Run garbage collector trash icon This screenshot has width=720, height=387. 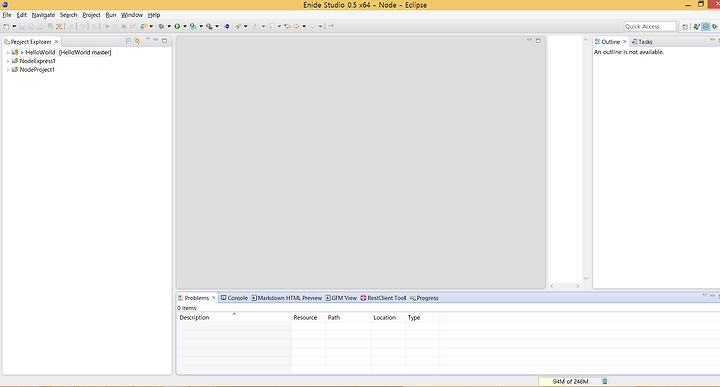[x=605, y=381]
